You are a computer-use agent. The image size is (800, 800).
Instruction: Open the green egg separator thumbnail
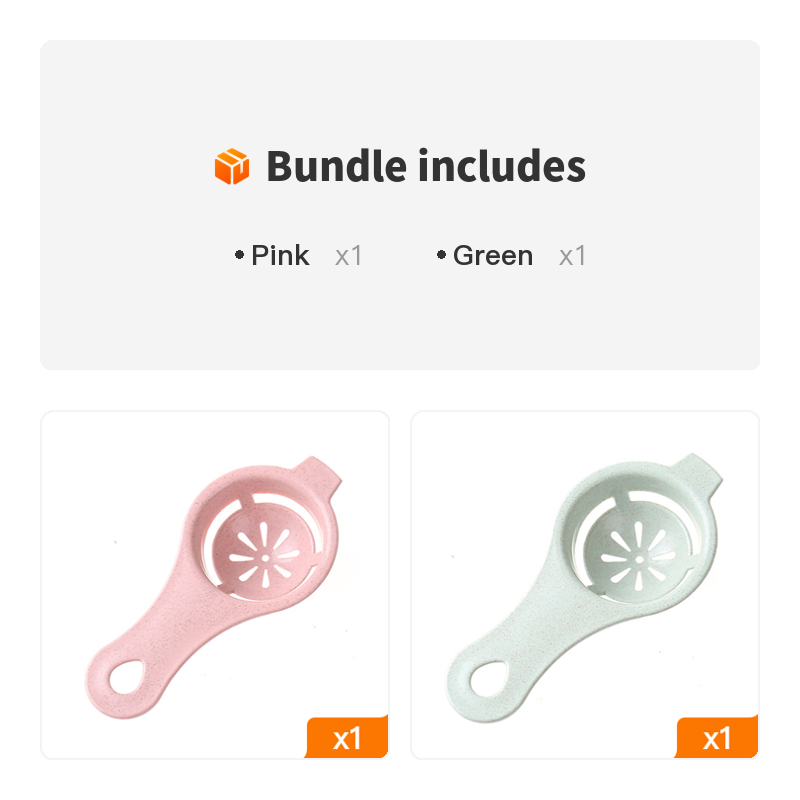pyautogui.click(x=585, y=585)
